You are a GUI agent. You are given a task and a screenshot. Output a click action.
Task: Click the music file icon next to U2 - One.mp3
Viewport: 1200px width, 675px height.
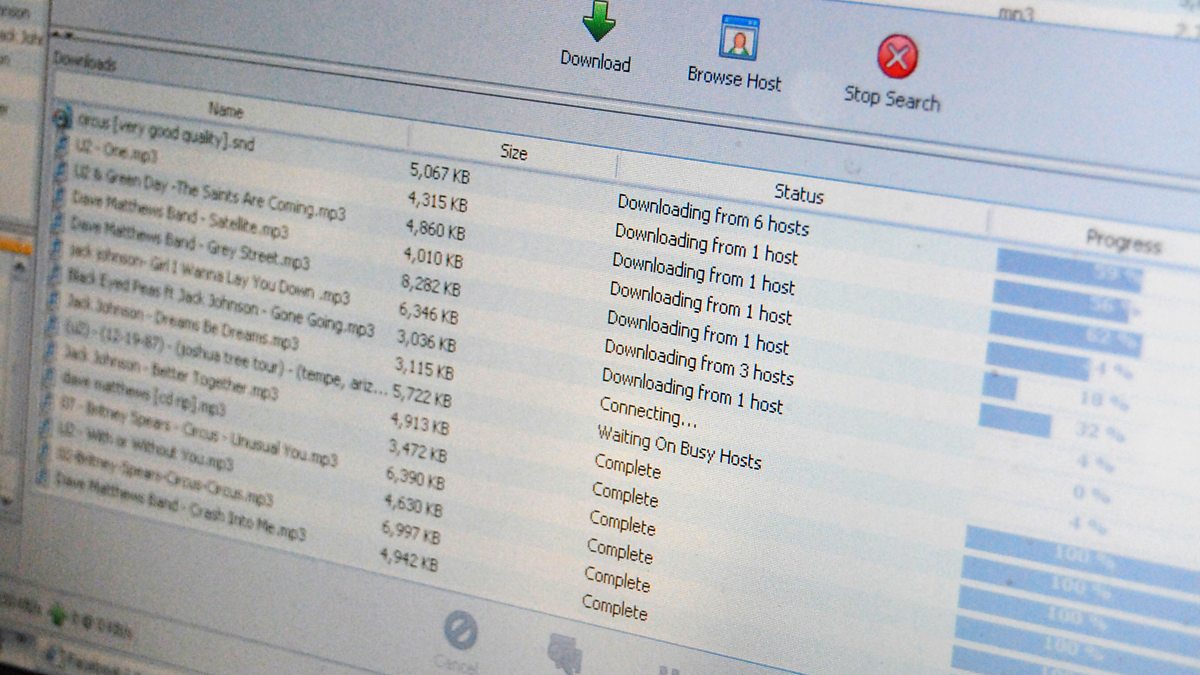[x=61, y=145]
